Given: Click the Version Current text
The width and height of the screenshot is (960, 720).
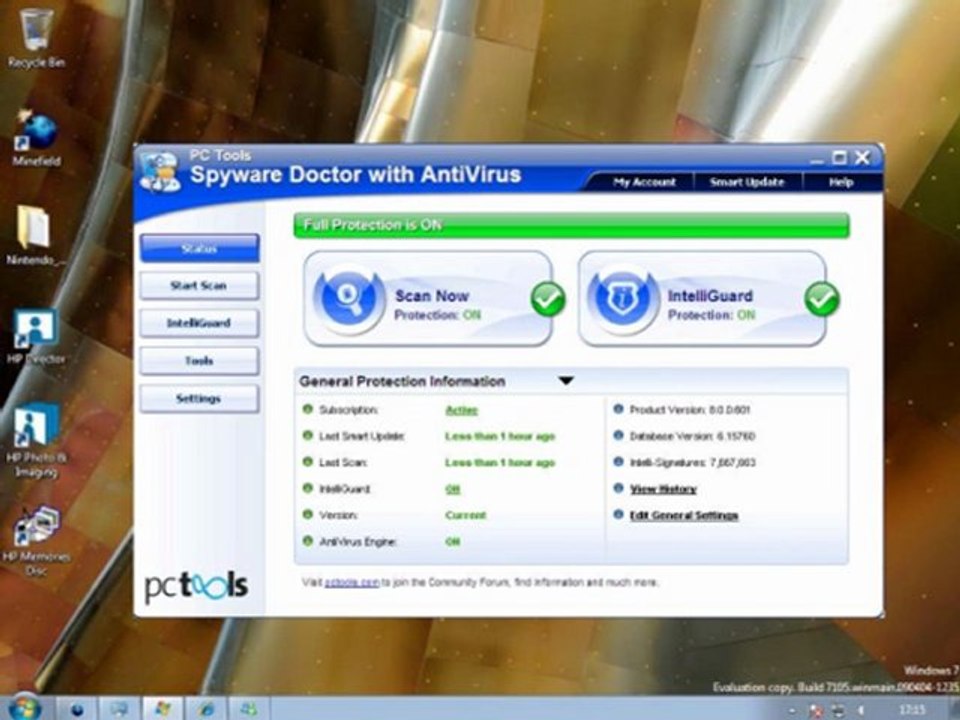Looking at the screenshot, I should click(x=465, y=515).
